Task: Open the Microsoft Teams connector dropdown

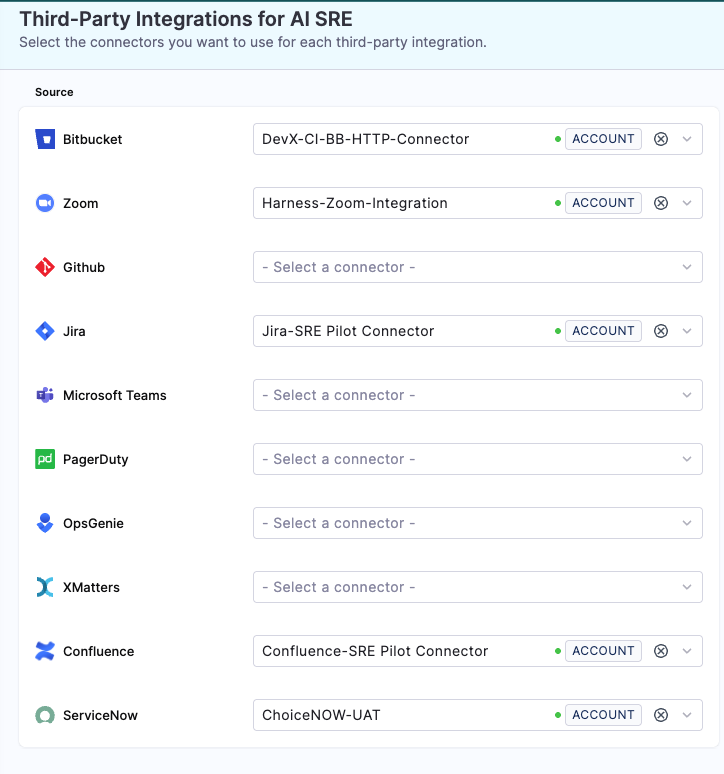Action: pos(478,395)
